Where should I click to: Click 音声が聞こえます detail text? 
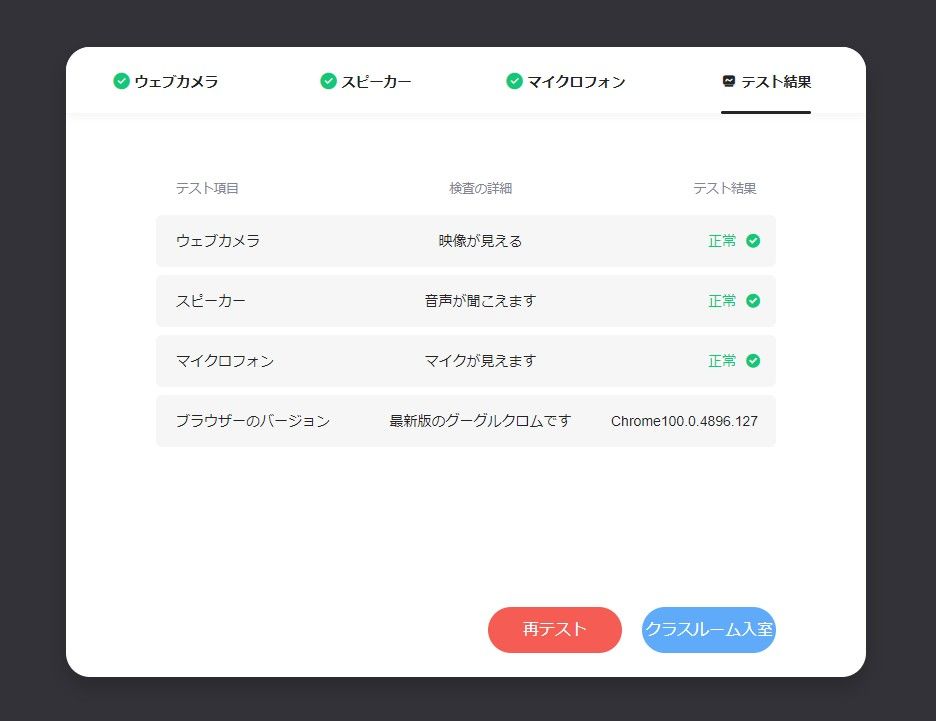[x=480, y=301]
